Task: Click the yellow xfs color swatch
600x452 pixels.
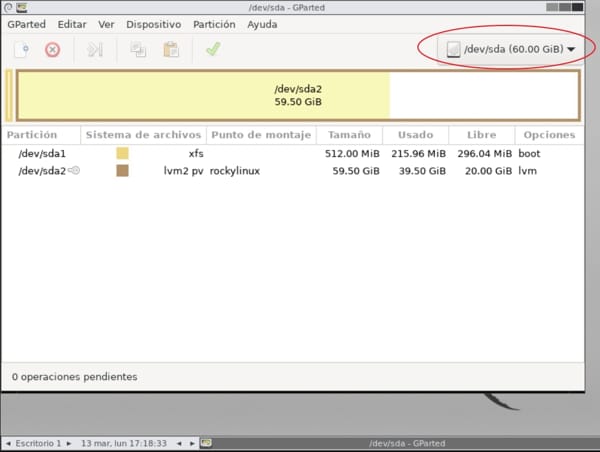Action: coord(122,153)
